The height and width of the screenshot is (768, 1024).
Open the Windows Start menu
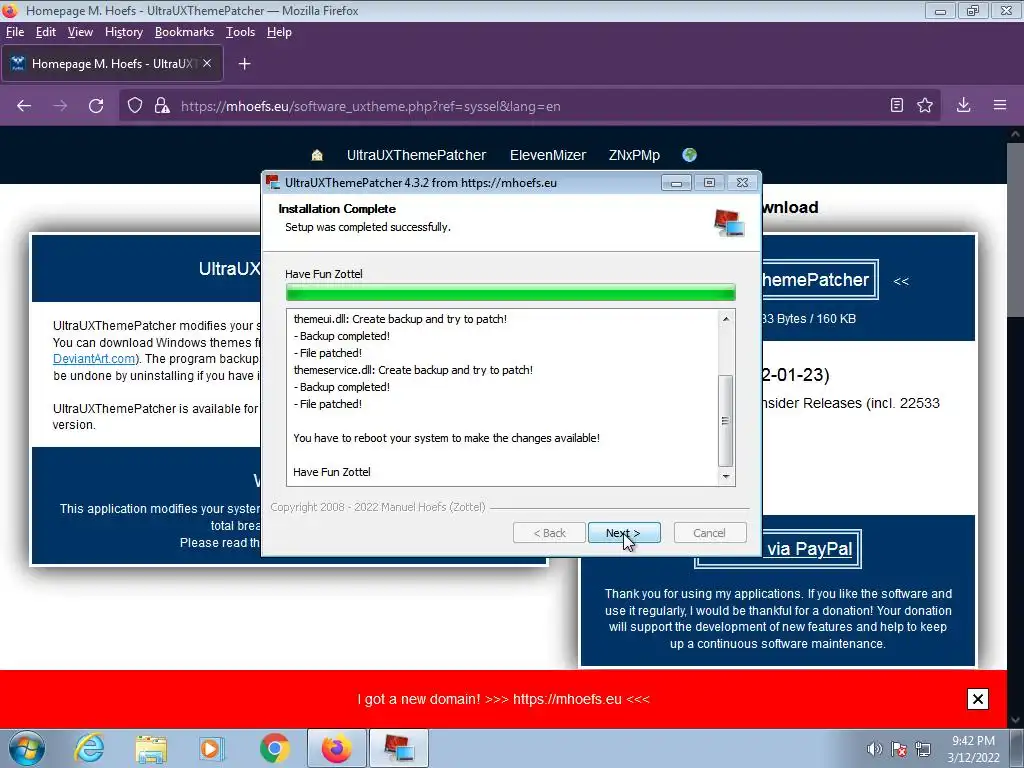(x=26, y=748)
